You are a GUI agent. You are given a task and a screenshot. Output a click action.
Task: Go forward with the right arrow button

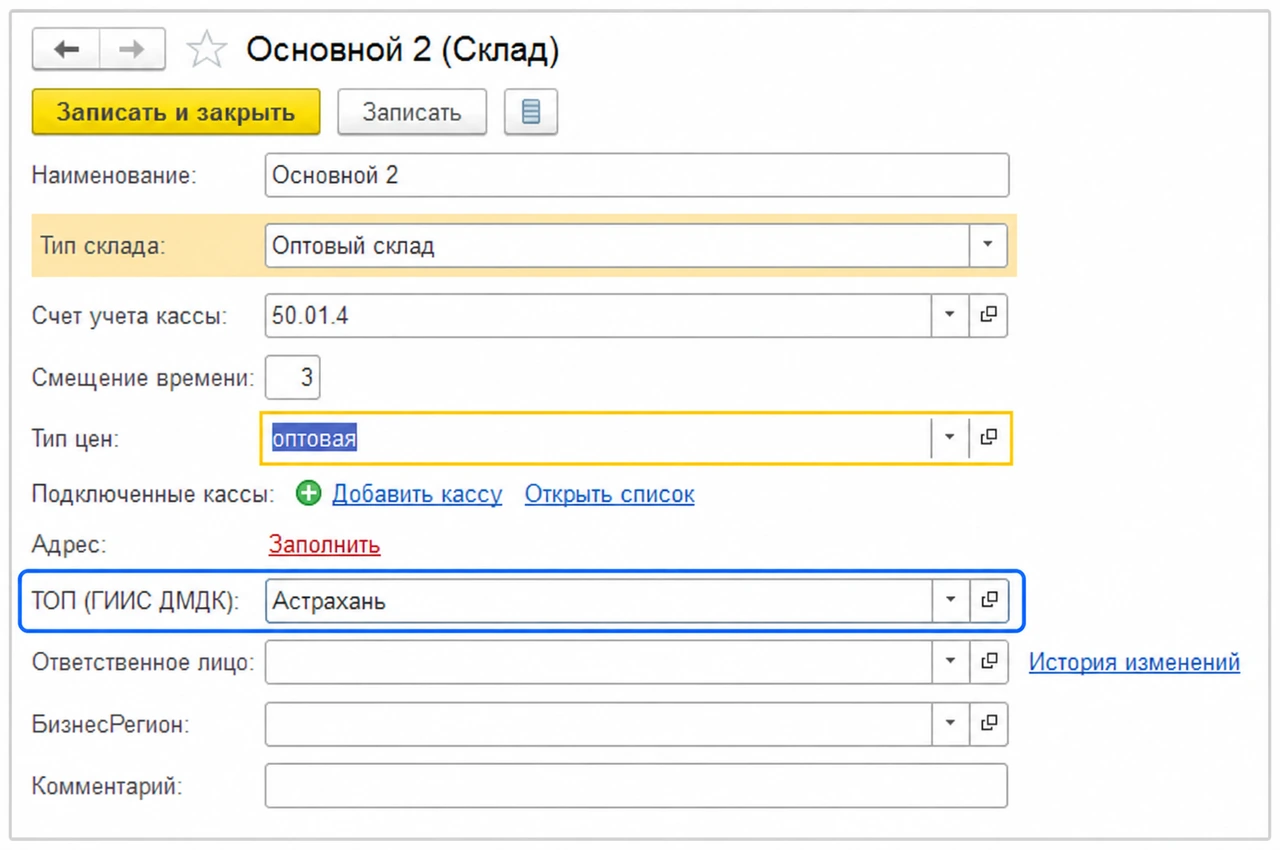[132, 50]
